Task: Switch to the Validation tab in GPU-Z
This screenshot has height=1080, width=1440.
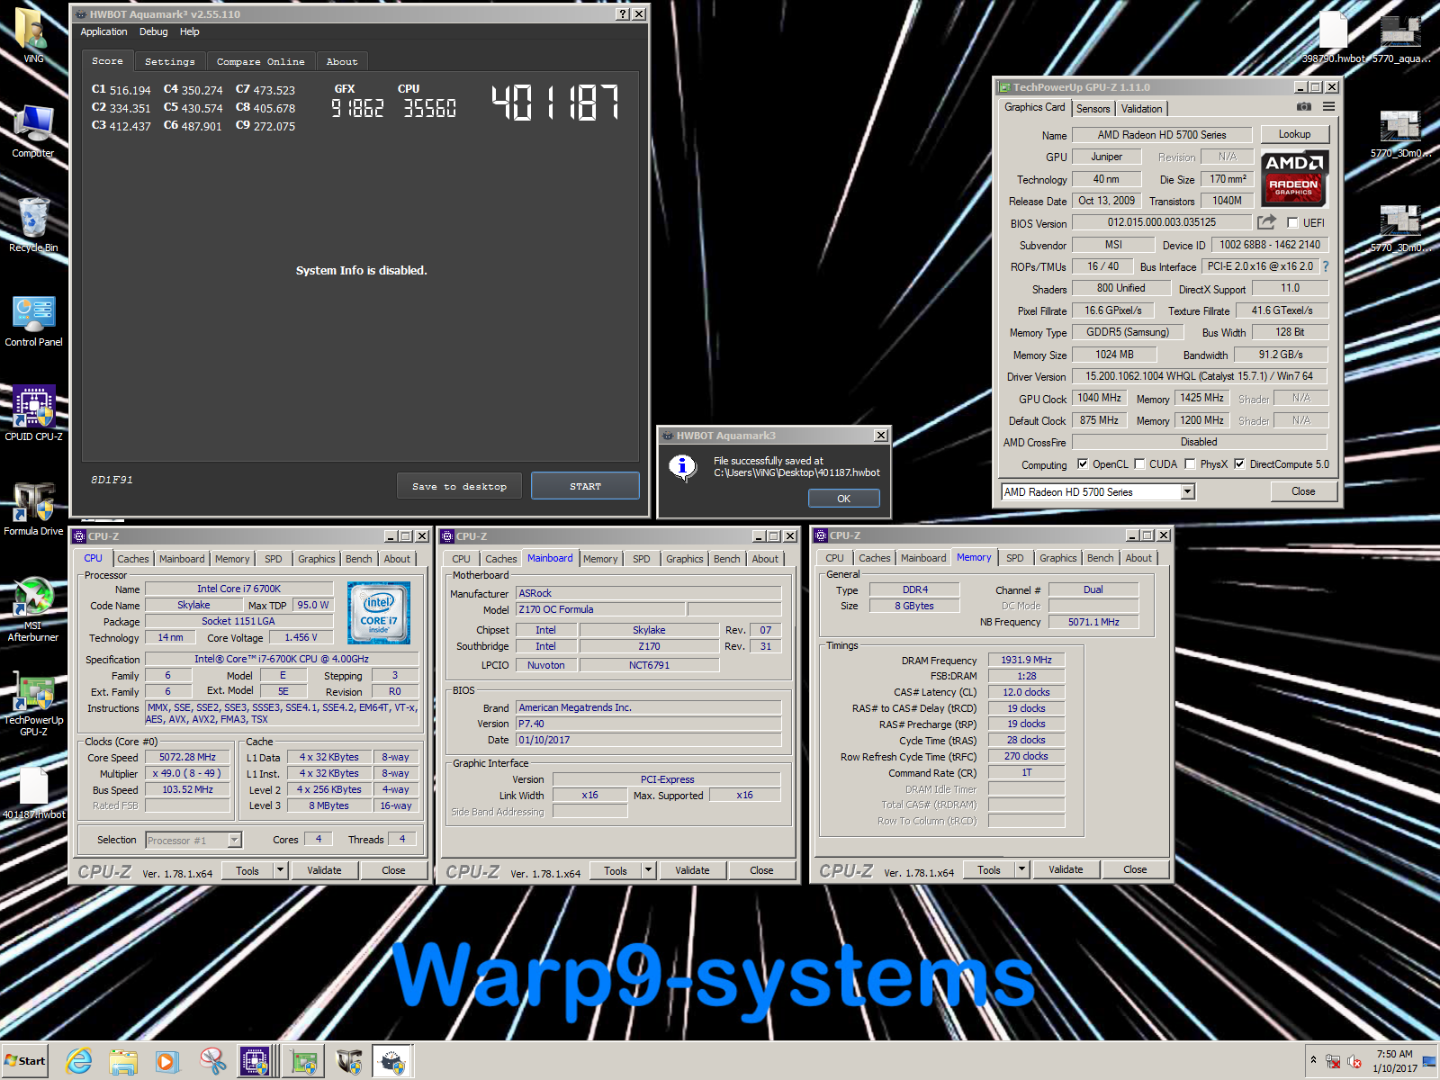Action: [x=1141, y=109]
